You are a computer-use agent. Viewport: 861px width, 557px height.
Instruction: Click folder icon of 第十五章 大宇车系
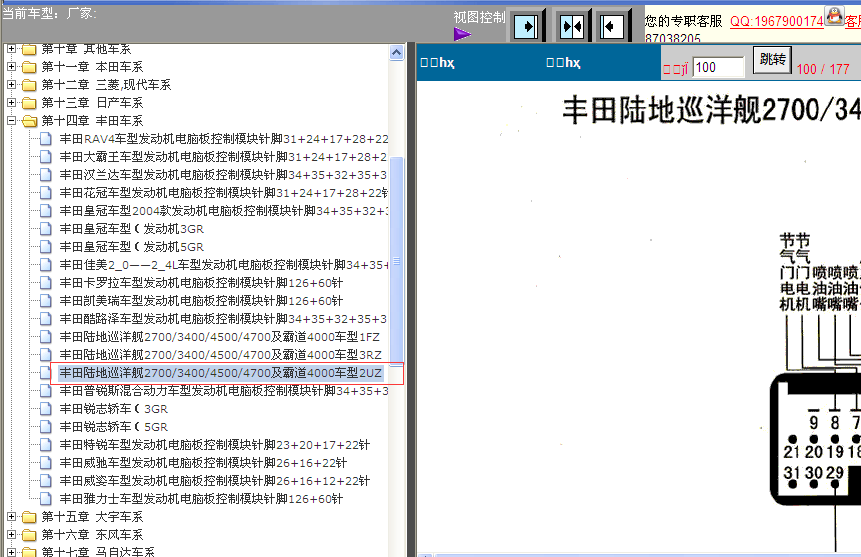click(x=29, y=517)
